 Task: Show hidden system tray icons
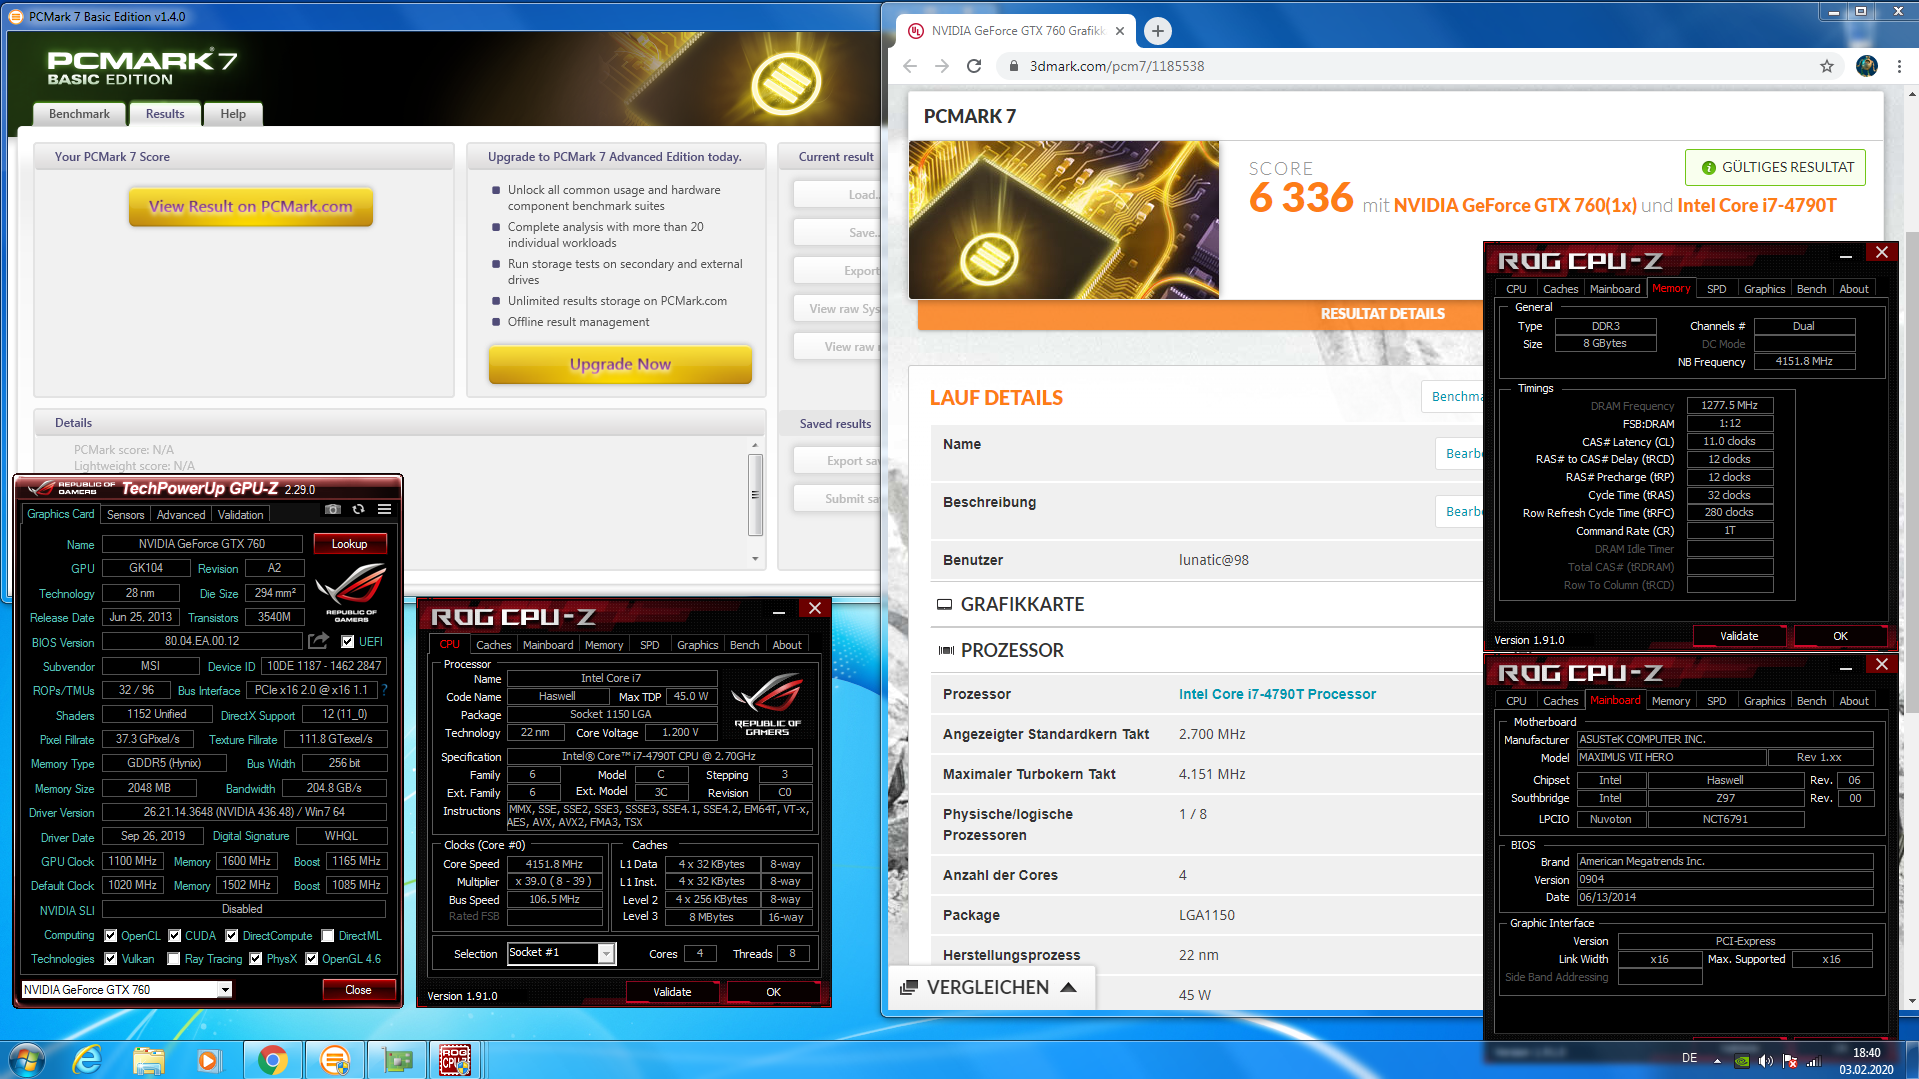click(x=1717, y=1061)
